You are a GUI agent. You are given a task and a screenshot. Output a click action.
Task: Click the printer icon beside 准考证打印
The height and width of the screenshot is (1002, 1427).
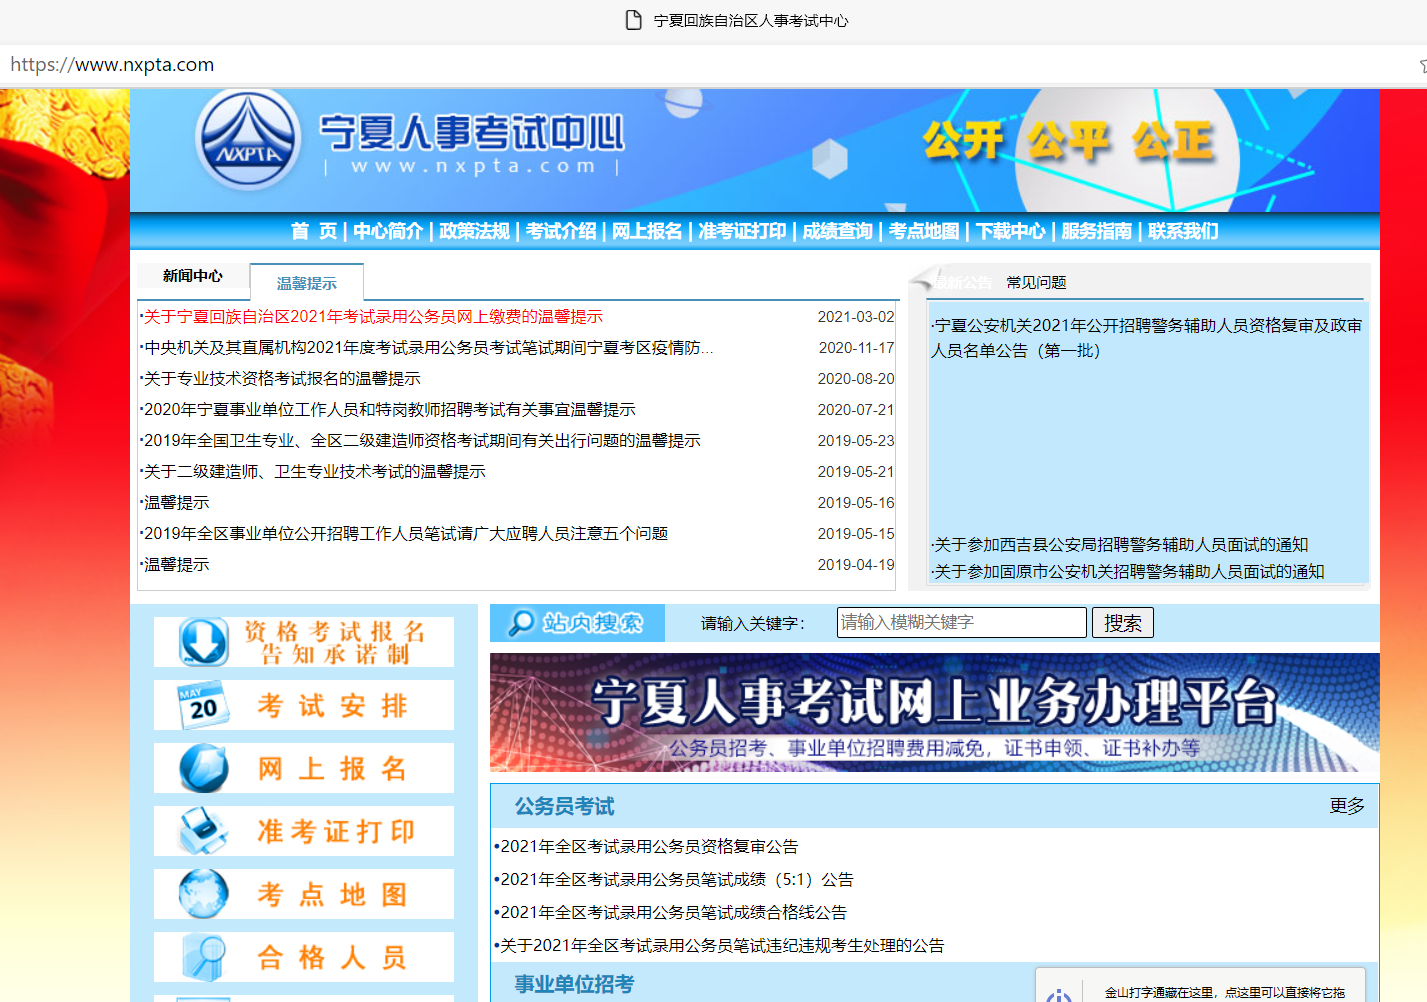tap(204, 831)
